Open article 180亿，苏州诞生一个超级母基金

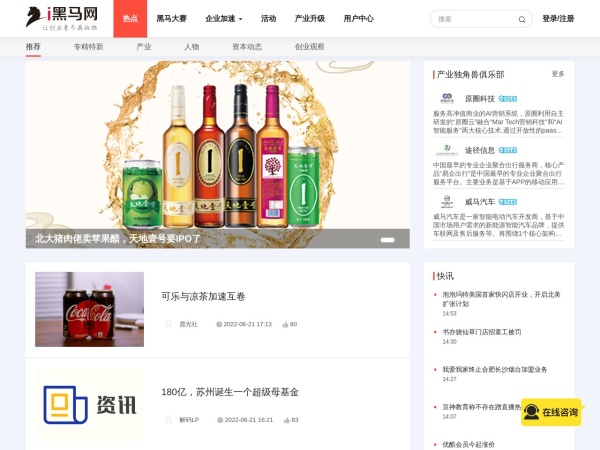(x=230, y=392)
